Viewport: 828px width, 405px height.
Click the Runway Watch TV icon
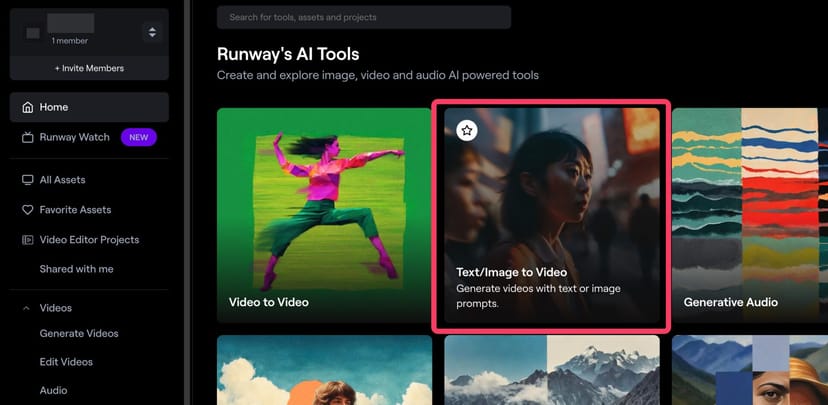tap(28, 137)
